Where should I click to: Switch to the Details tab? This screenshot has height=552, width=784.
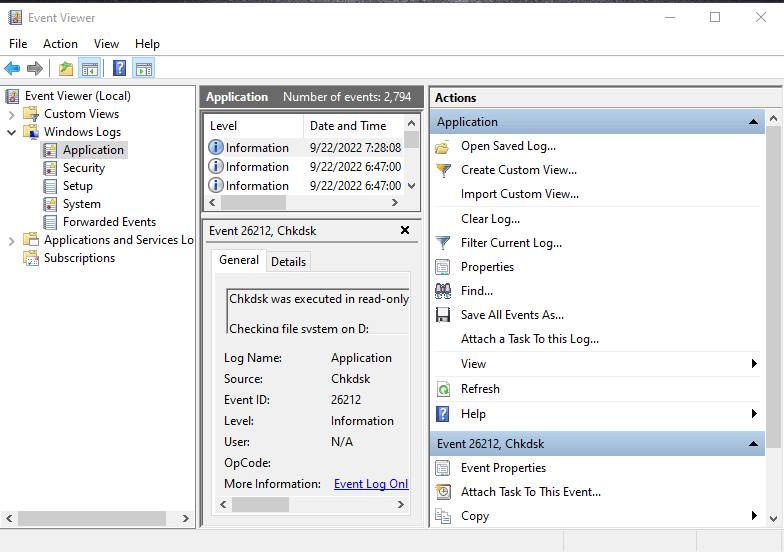[288, 262]
